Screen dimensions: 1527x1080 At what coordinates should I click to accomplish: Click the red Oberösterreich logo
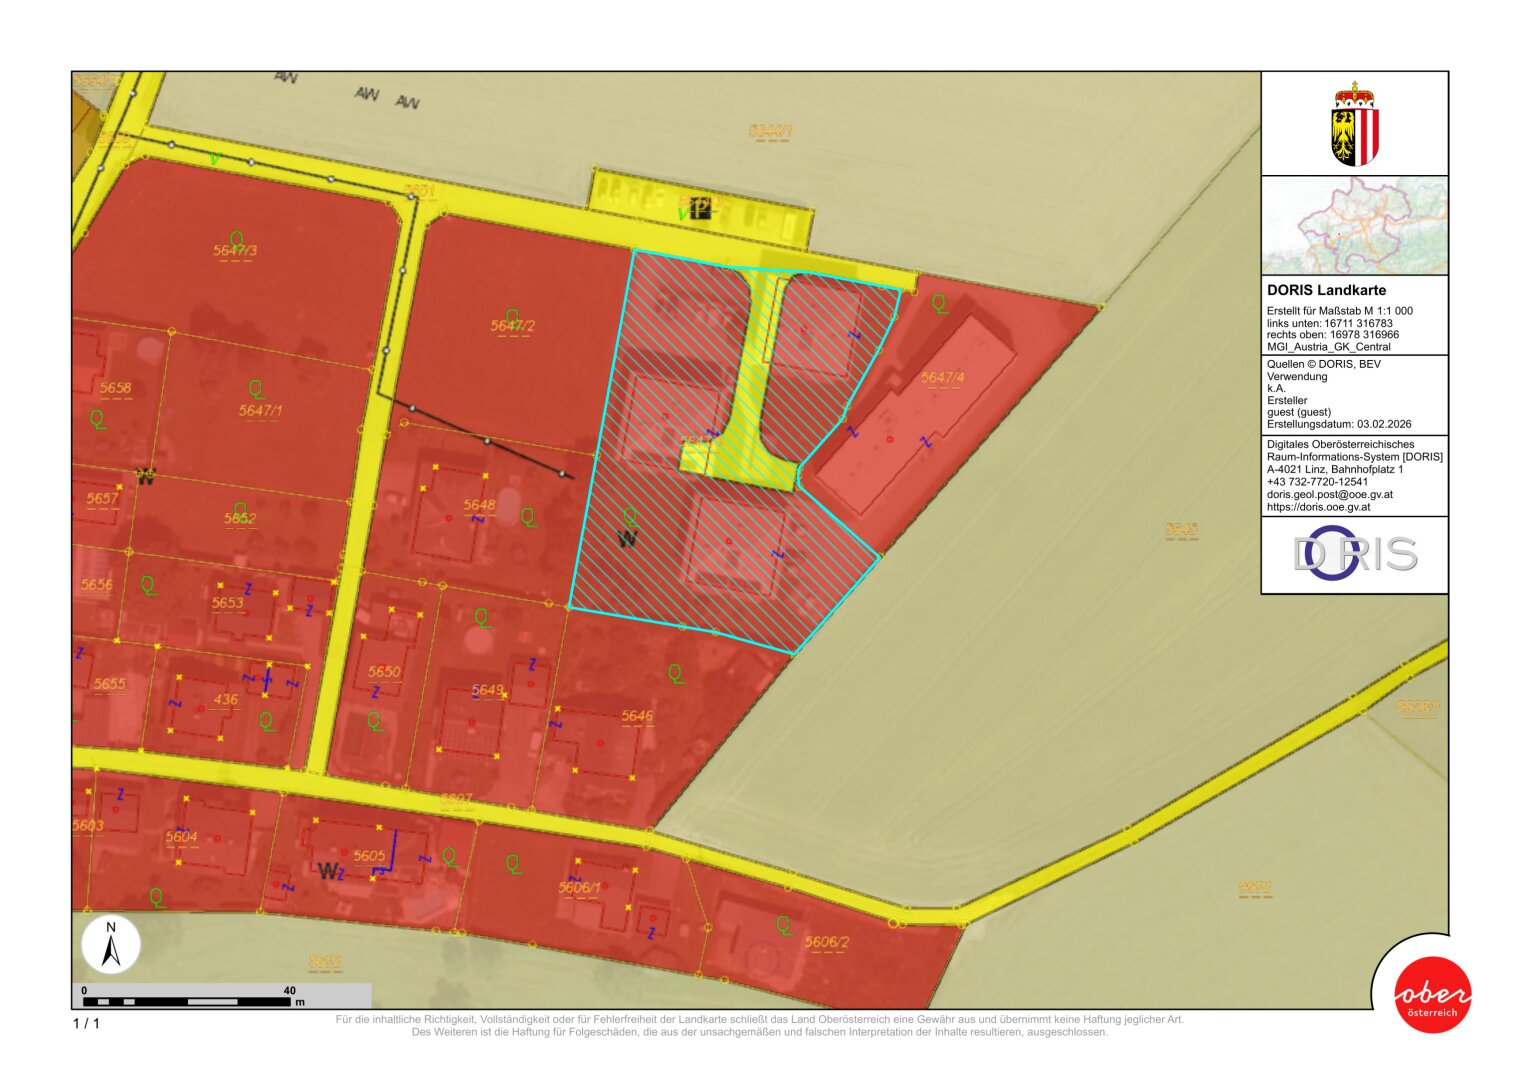[1432, 994]
